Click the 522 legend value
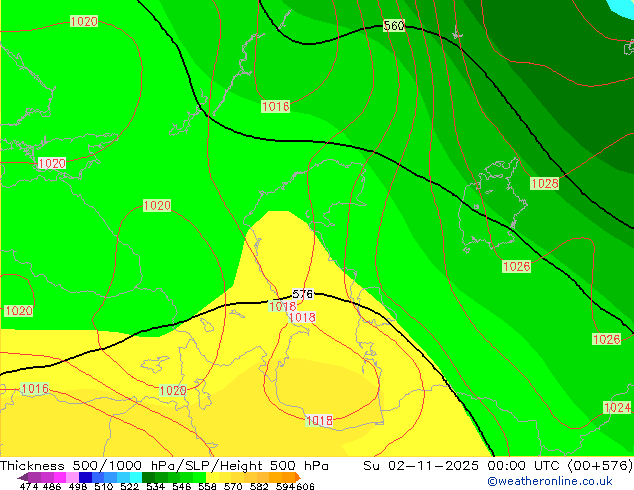The width and height of the screenshot is (634, 490). (x=129, y=486)
